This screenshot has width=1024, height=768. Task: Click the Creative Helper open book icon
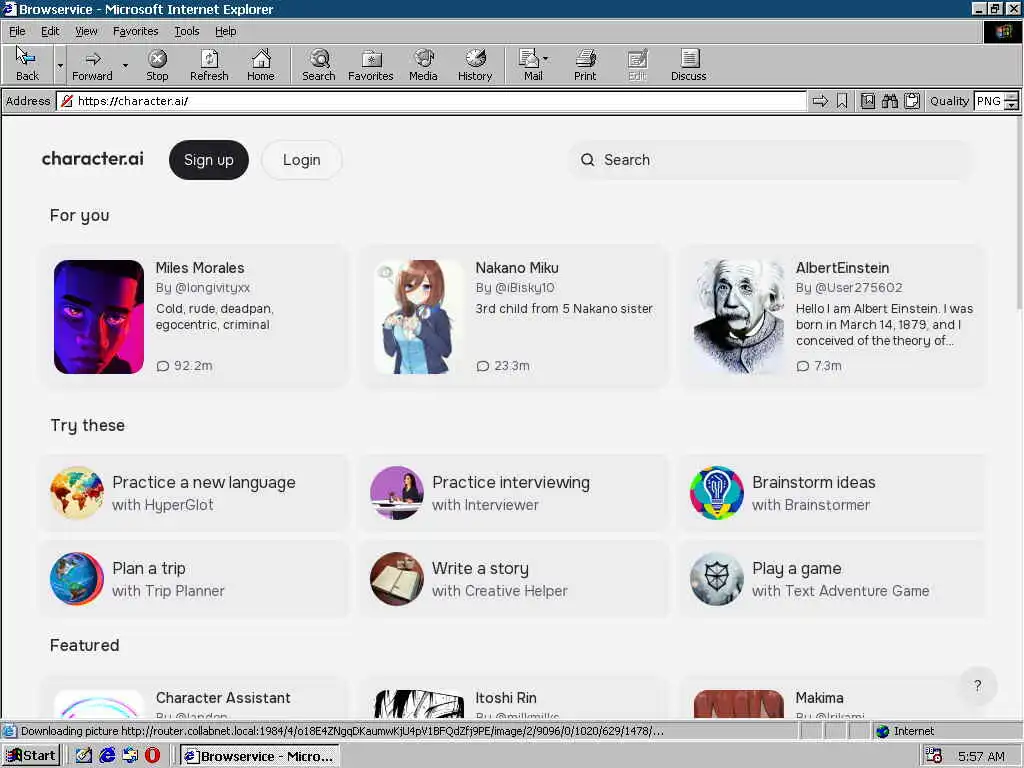(396, 579)
